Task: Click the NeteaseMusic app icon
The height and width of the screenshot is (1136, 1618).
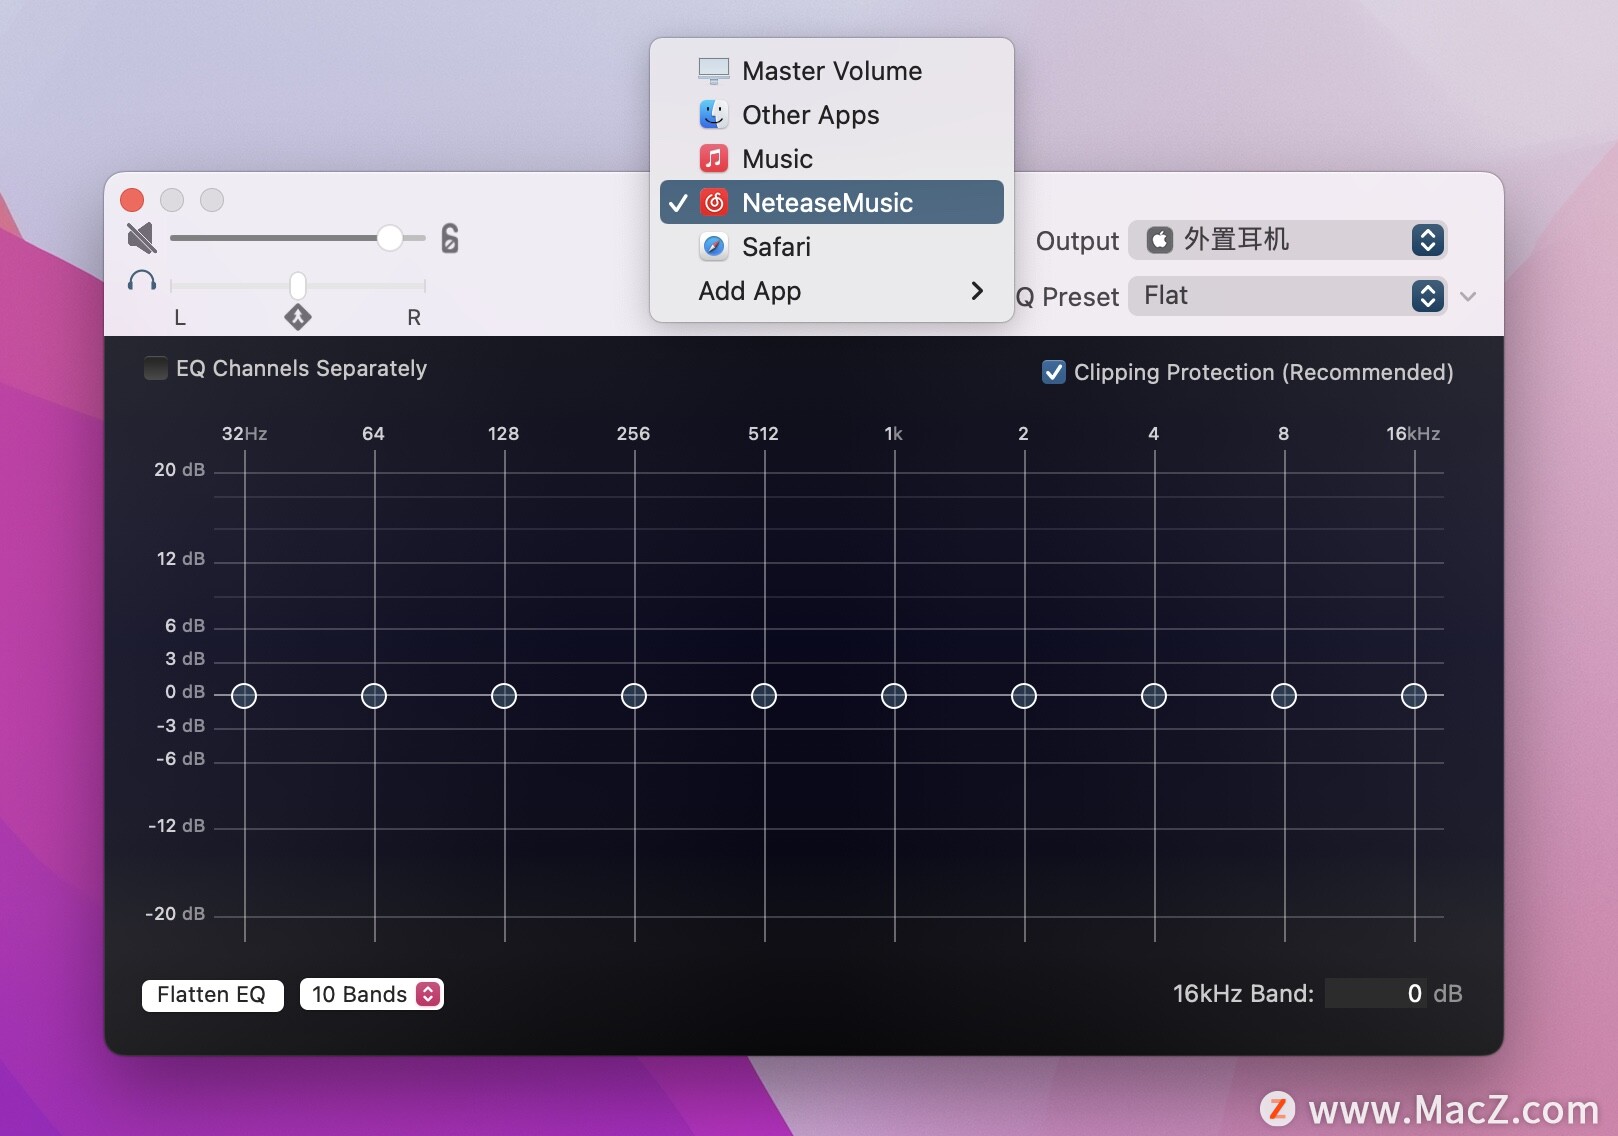Action: 713,203
